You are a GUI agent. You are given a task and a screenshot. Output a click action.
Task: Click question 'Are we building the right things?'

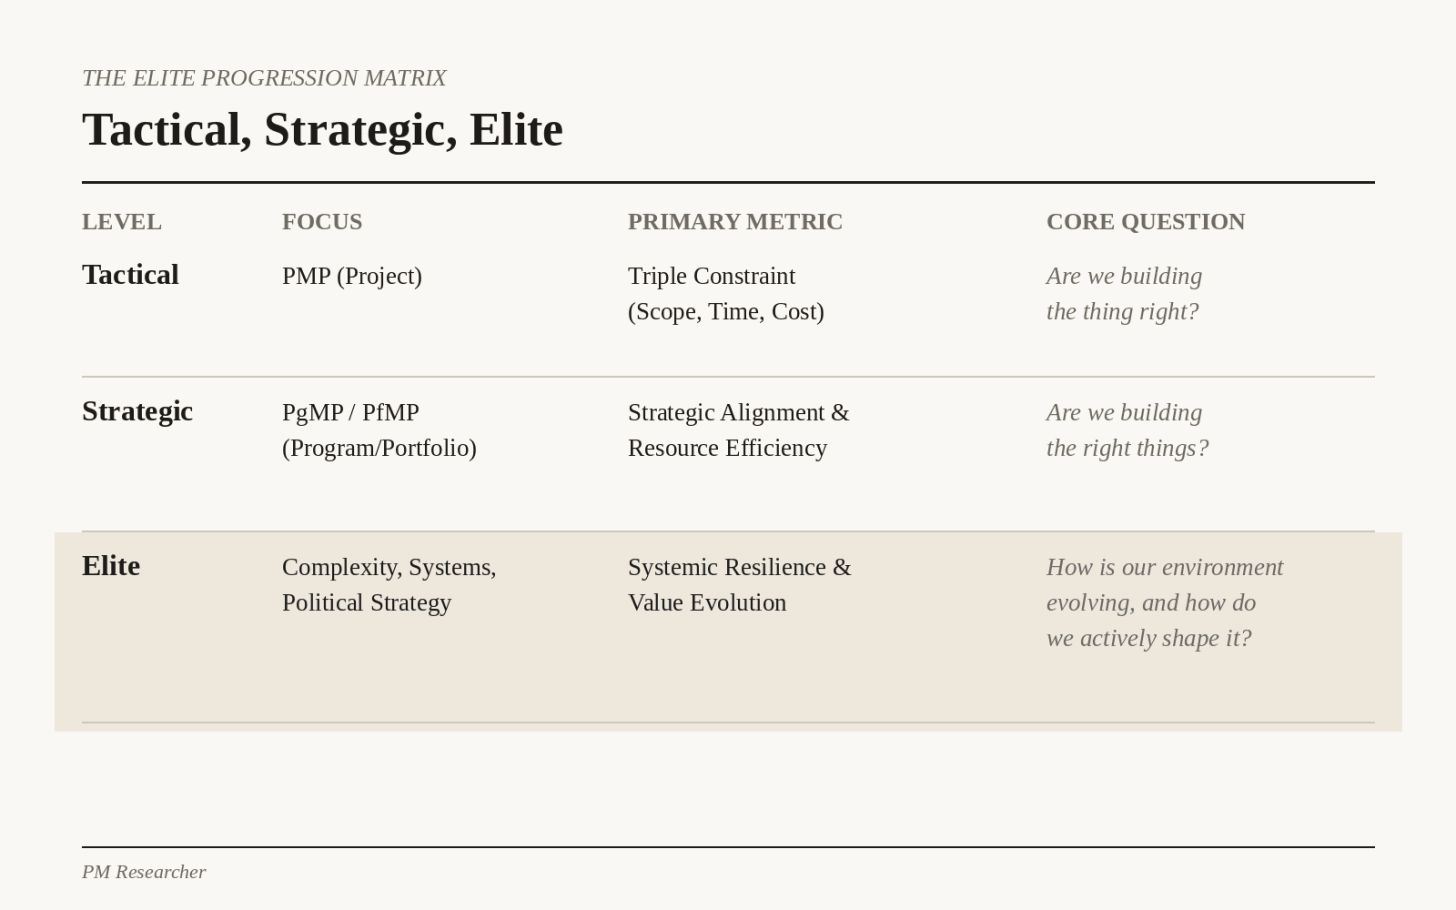pos(1127,430)
